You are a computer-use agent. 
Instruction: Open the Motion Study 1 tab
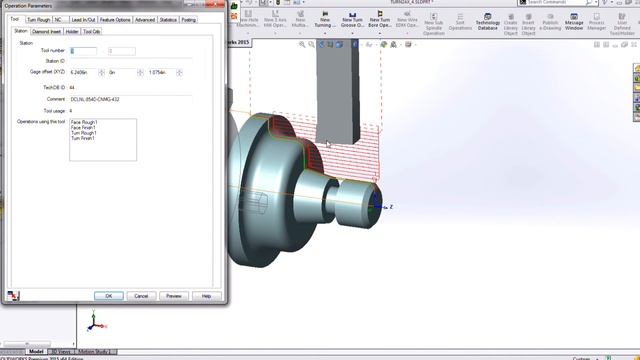click(x=95, y=351)
